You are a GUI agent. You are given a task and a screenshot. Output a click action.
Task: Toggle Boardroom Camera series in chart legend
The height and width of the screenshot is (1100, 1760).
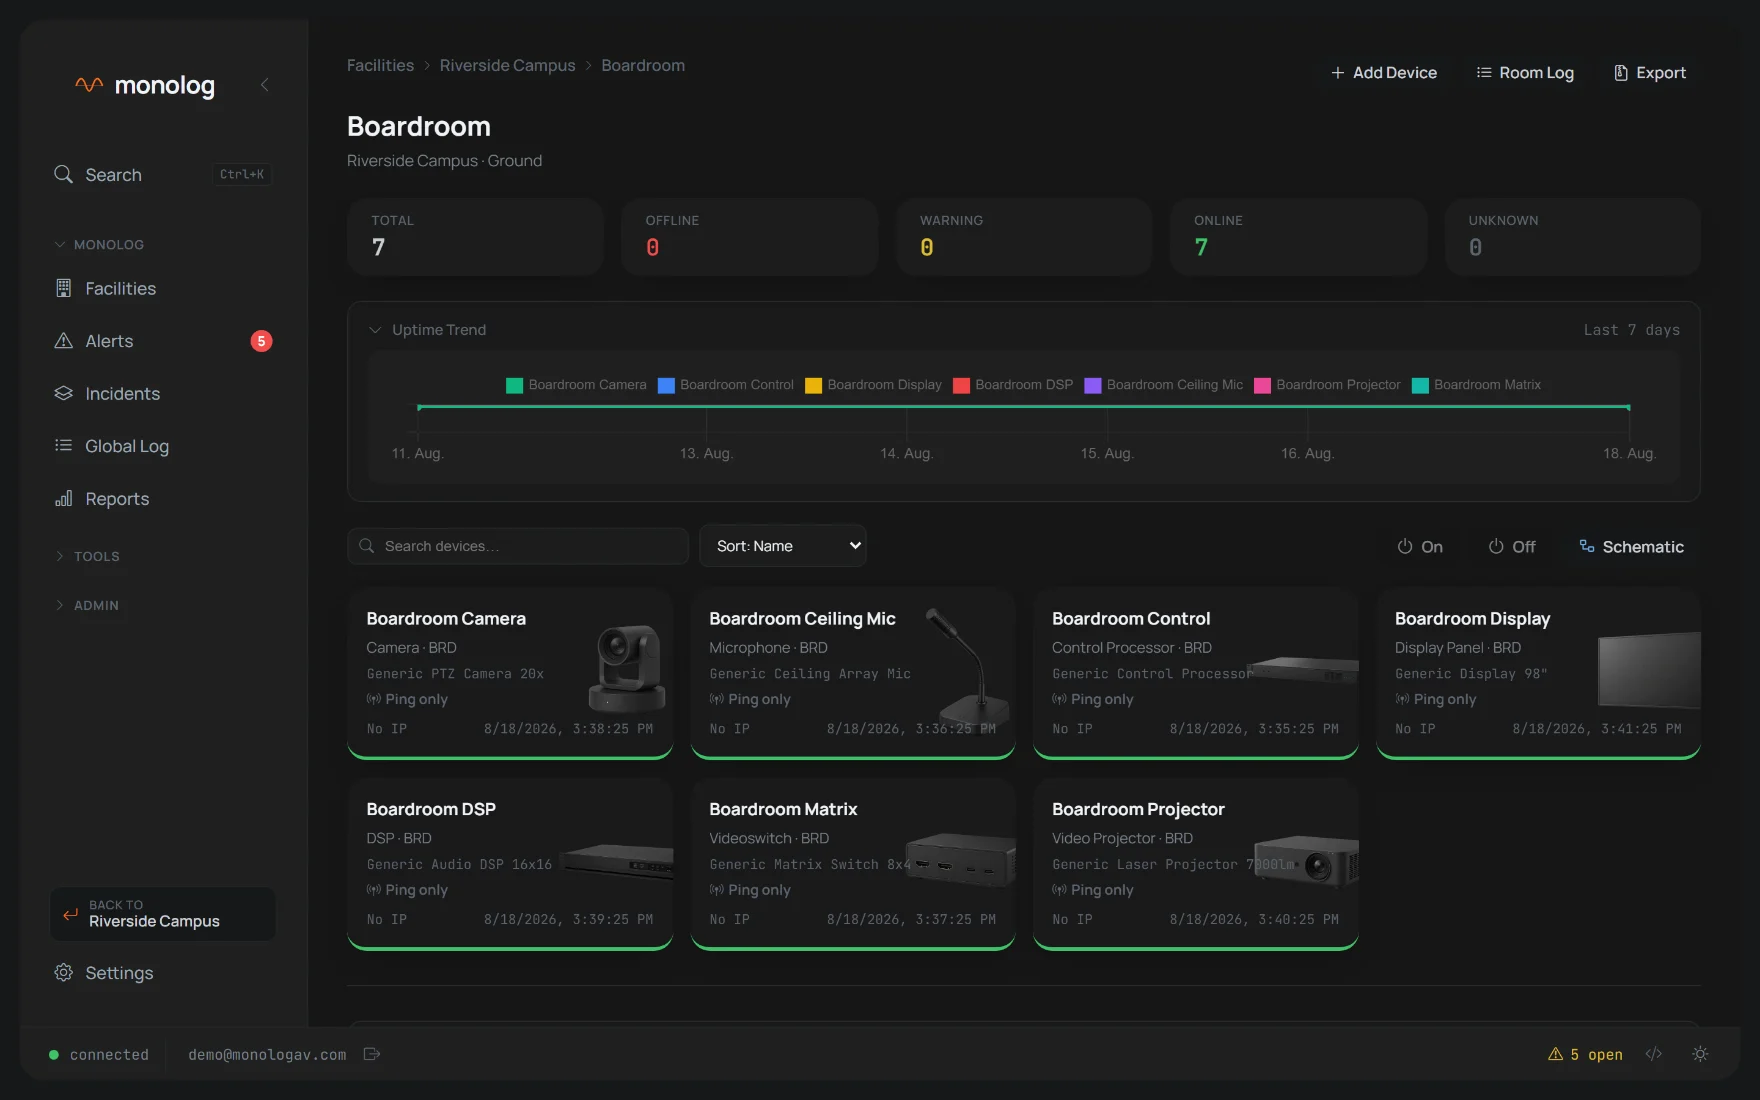[x=577, y=385]
